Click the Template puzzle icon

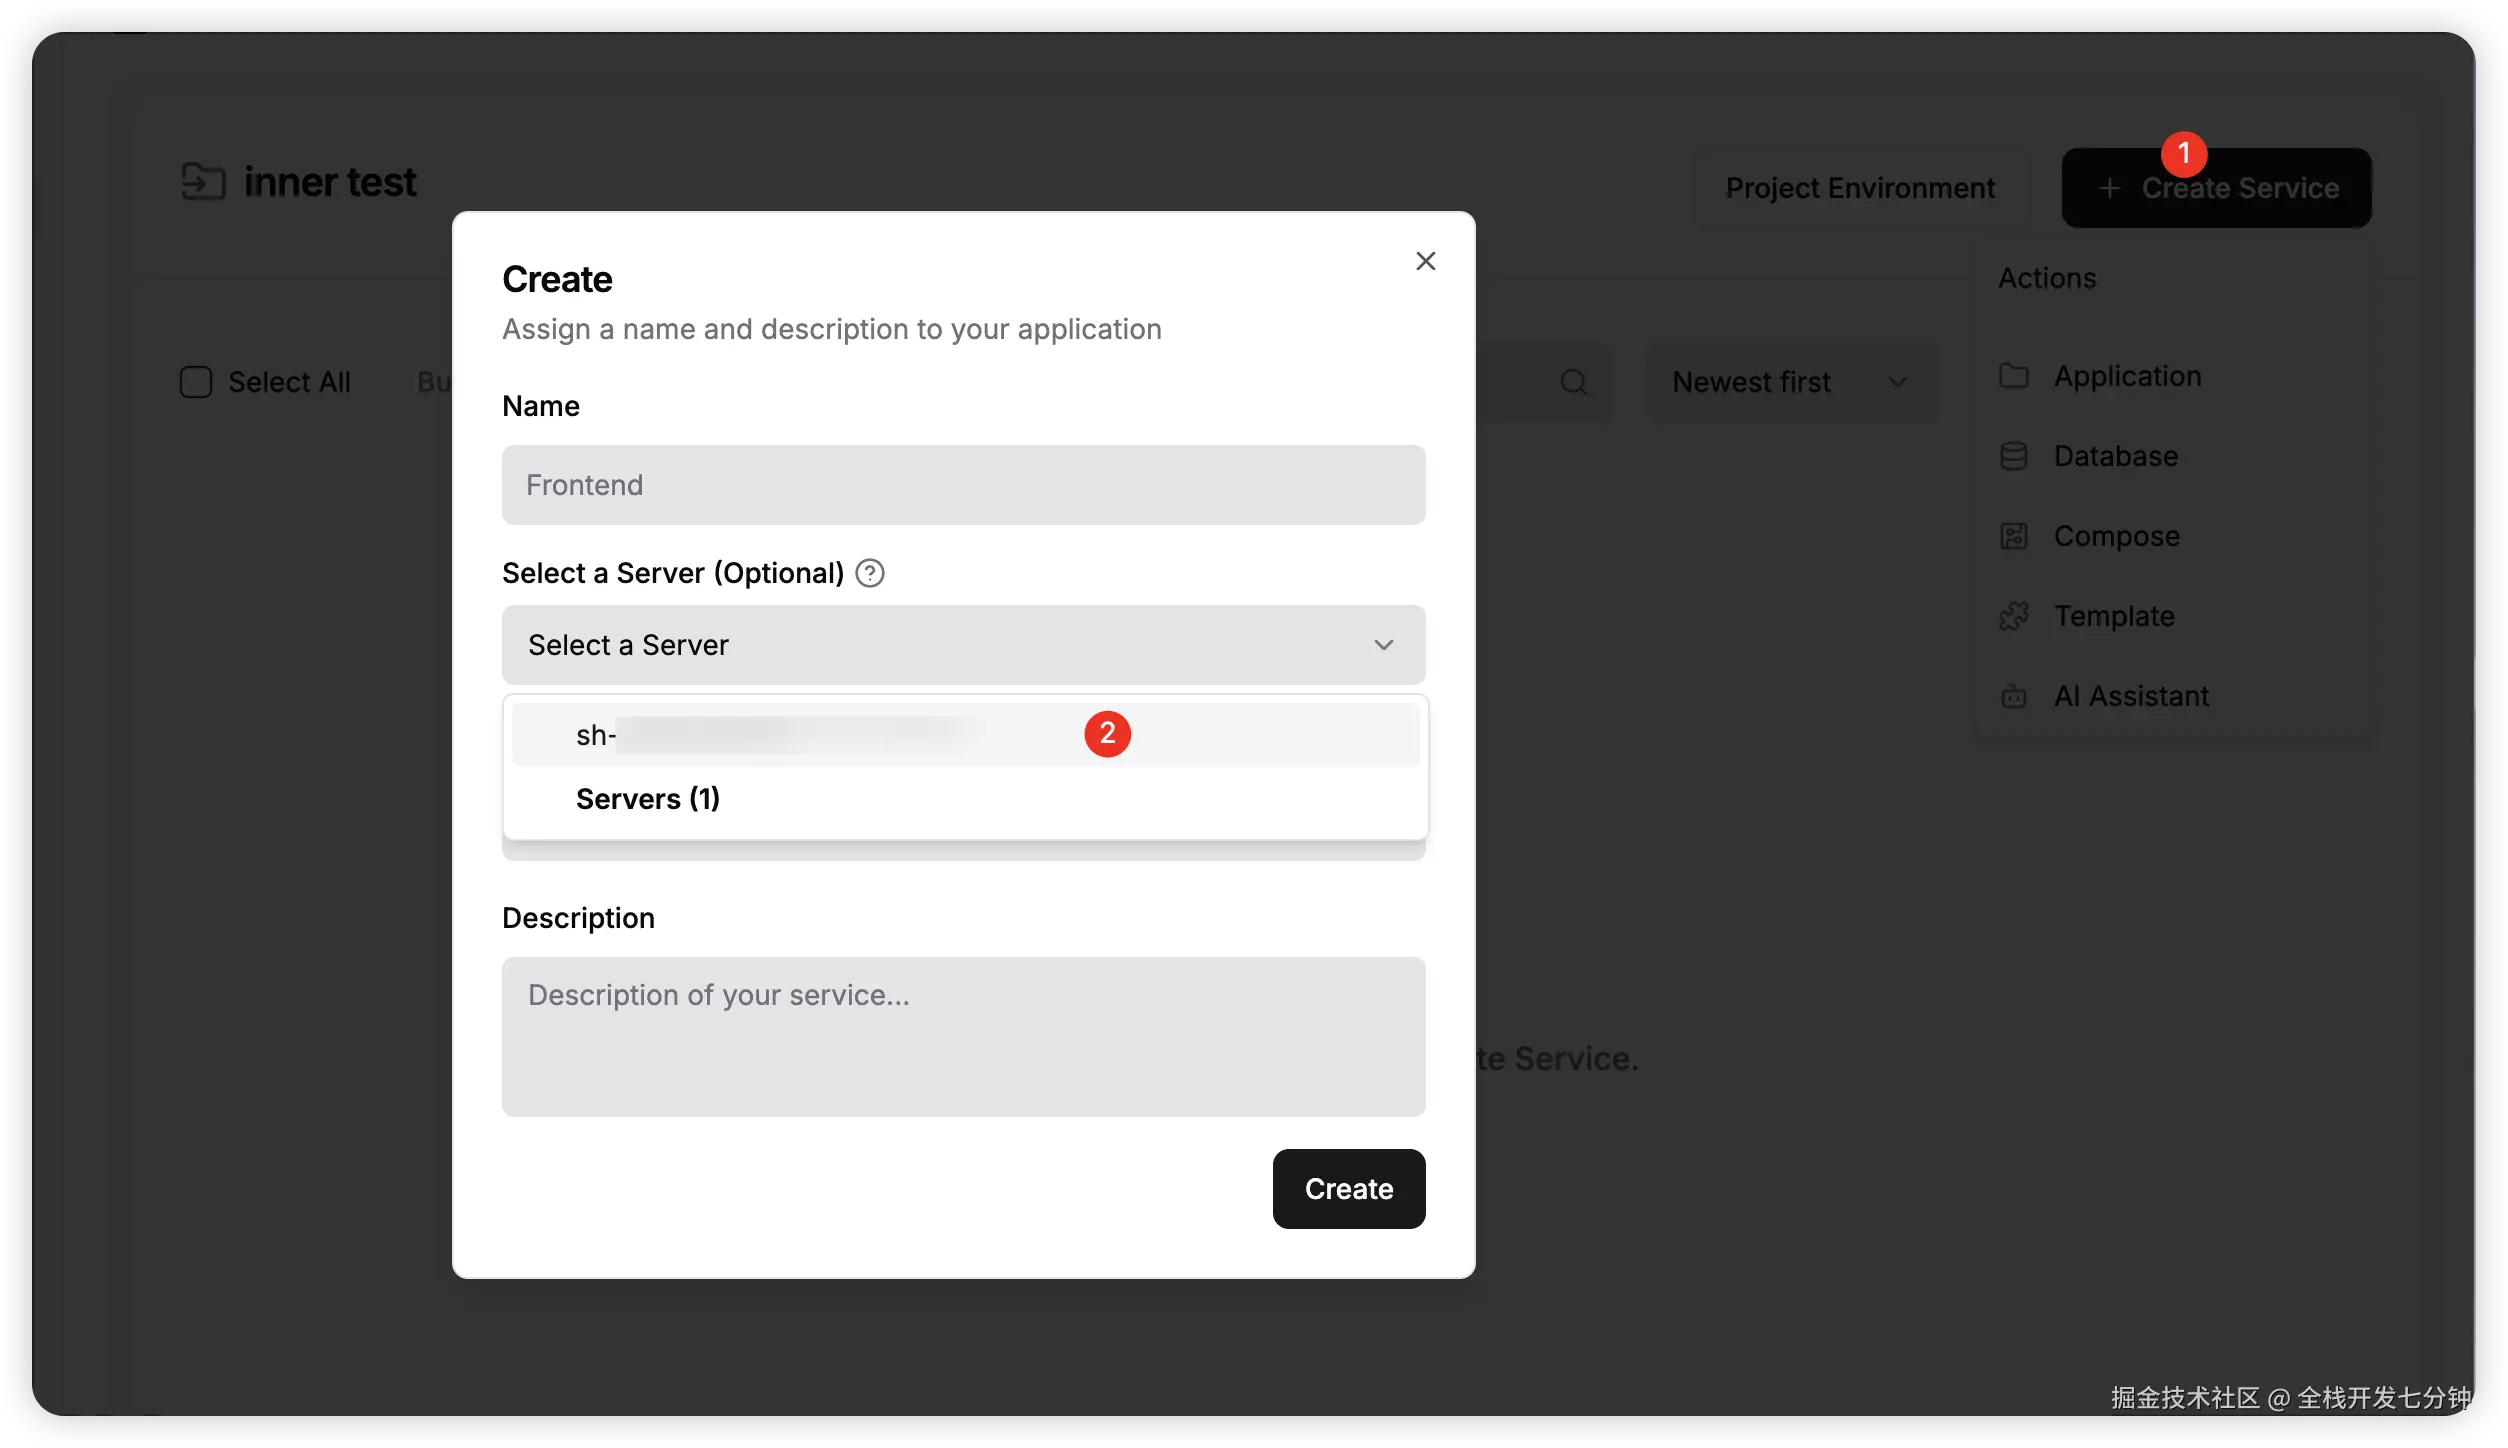click(2013, 616)
